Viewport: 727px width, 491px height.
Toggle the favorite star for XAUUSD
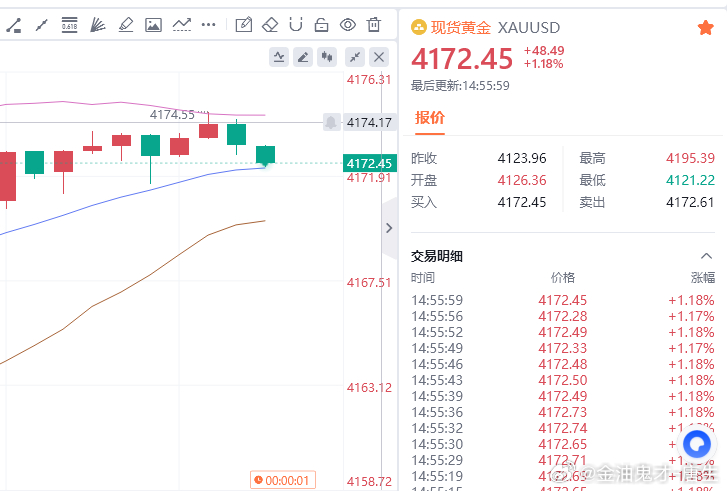[705, 28]
